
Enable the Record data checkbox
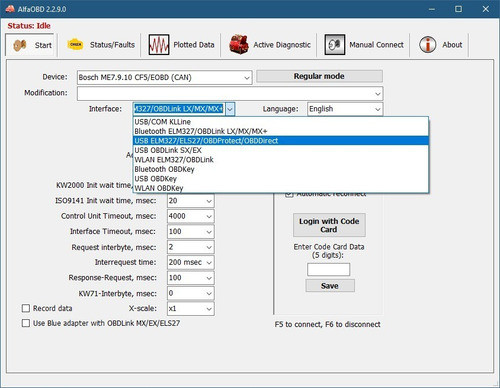(26, 308)
